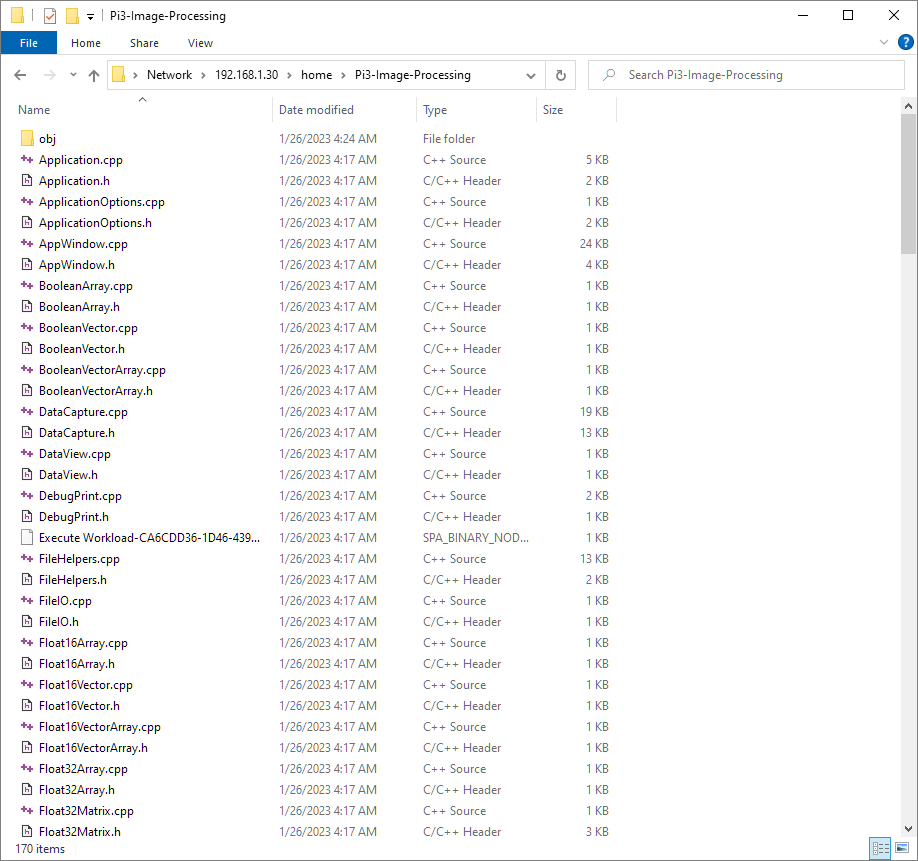The image size is (918, 861).
Task: Click the Properties quick access icon
Action: [50, 16]
